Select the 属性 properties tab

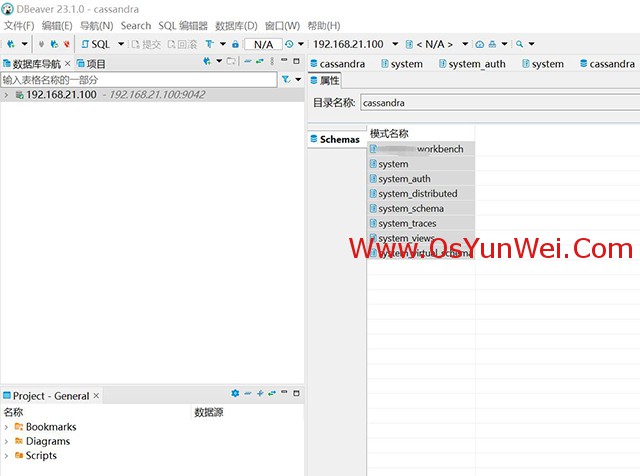pyautogui.click(x=325, y=80)
